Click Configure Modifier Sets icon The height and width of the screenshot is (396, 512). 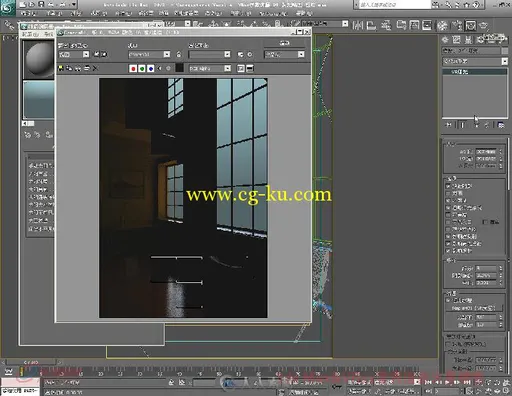tap(501, 125)
